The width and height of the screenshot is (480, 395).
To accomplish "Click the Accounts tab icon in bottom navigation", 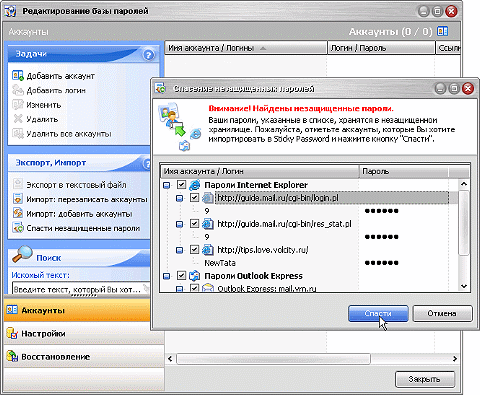I will coord(12,310).
